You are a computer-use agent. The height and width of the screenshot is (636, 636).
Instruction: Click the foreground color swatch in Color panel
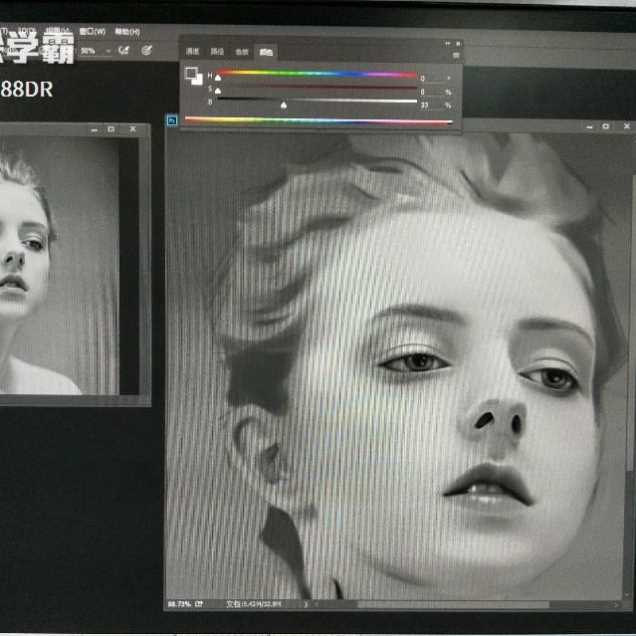tap(190, 73)
